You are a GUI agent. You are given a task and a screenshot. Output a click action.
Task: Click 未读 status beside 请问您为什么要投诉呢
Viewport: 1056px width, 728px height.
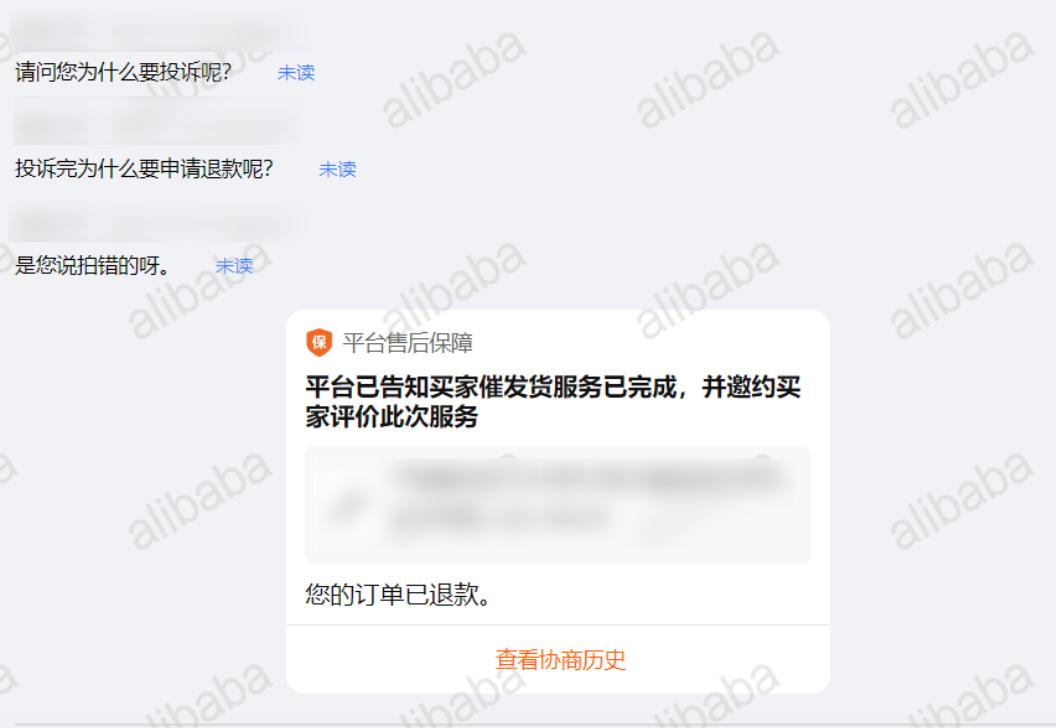click(x=296, y=73)
